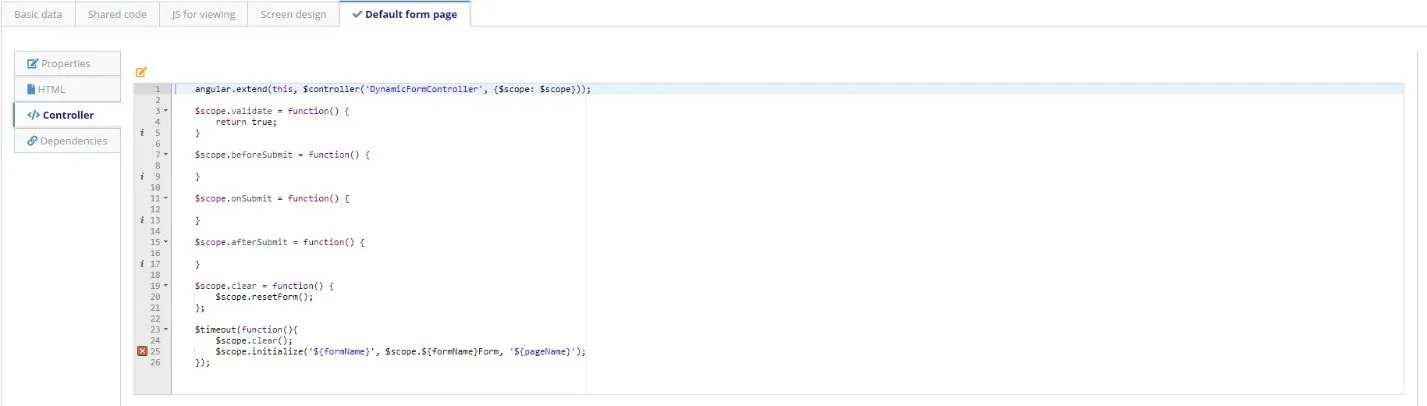
Task: Click line number 26 in the gutter
Action: 155,363
